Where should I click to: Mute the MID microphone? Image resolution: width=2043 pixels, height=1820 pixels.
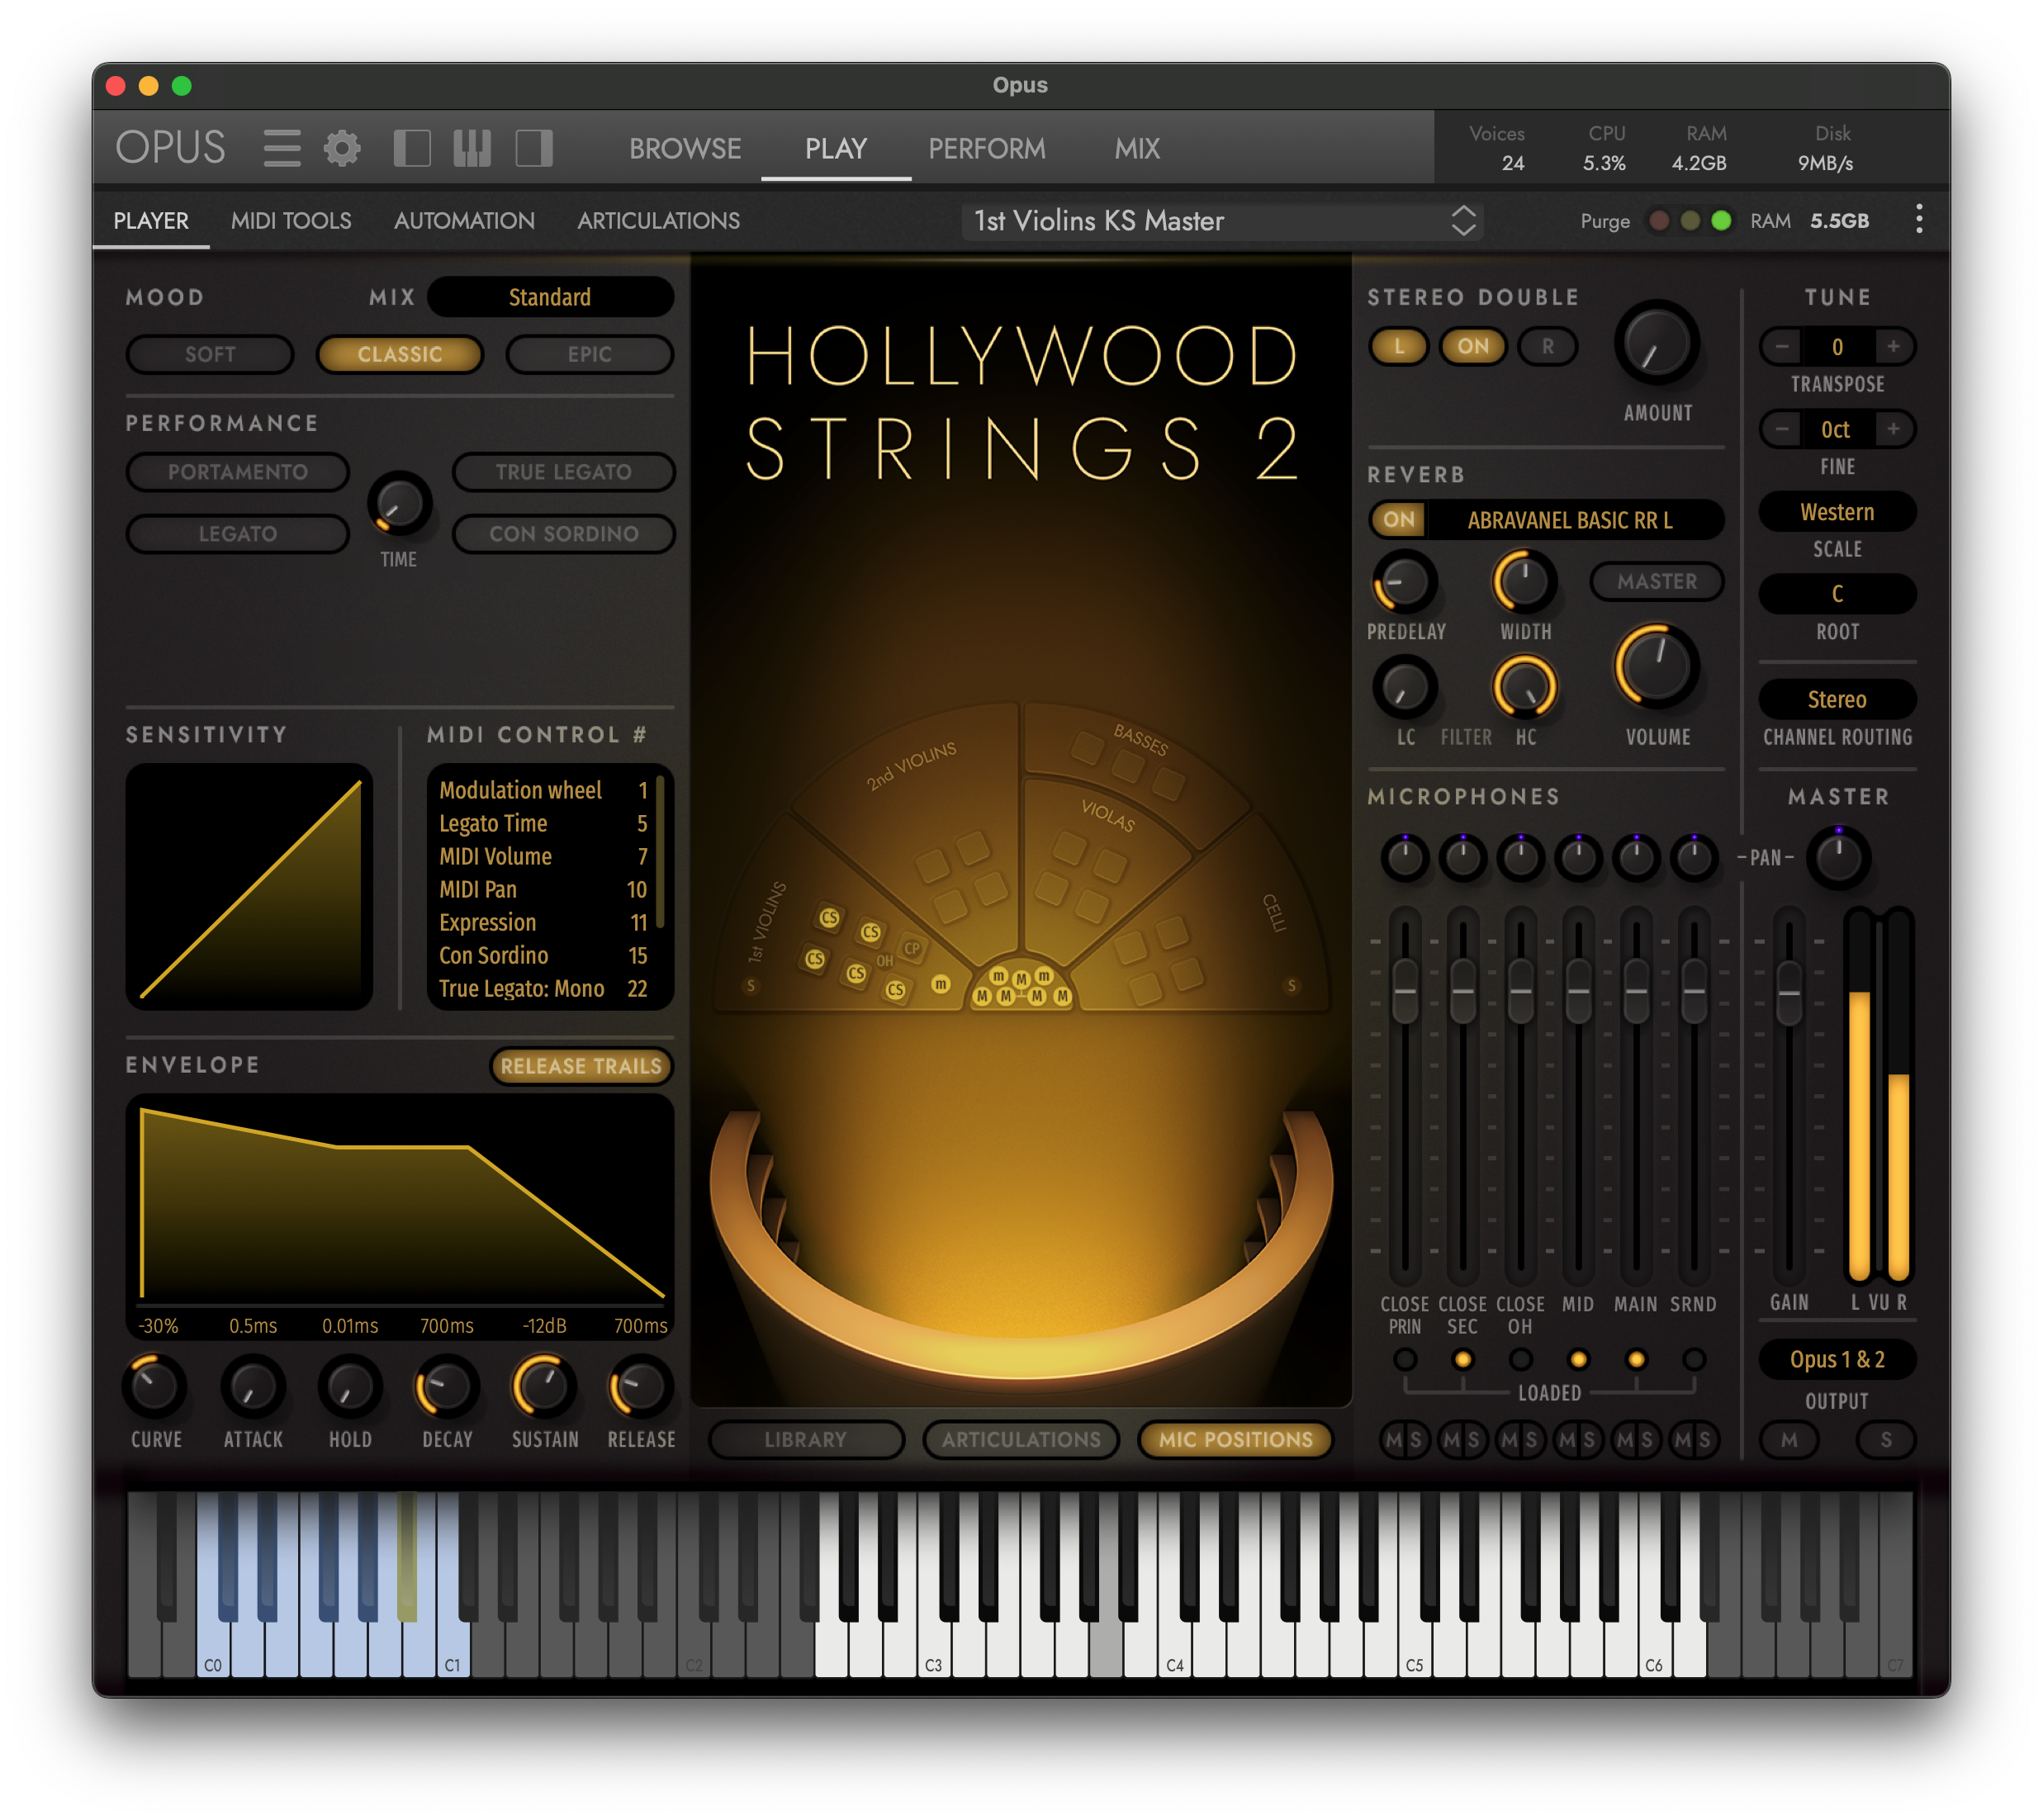[x=1567, y=1440]
